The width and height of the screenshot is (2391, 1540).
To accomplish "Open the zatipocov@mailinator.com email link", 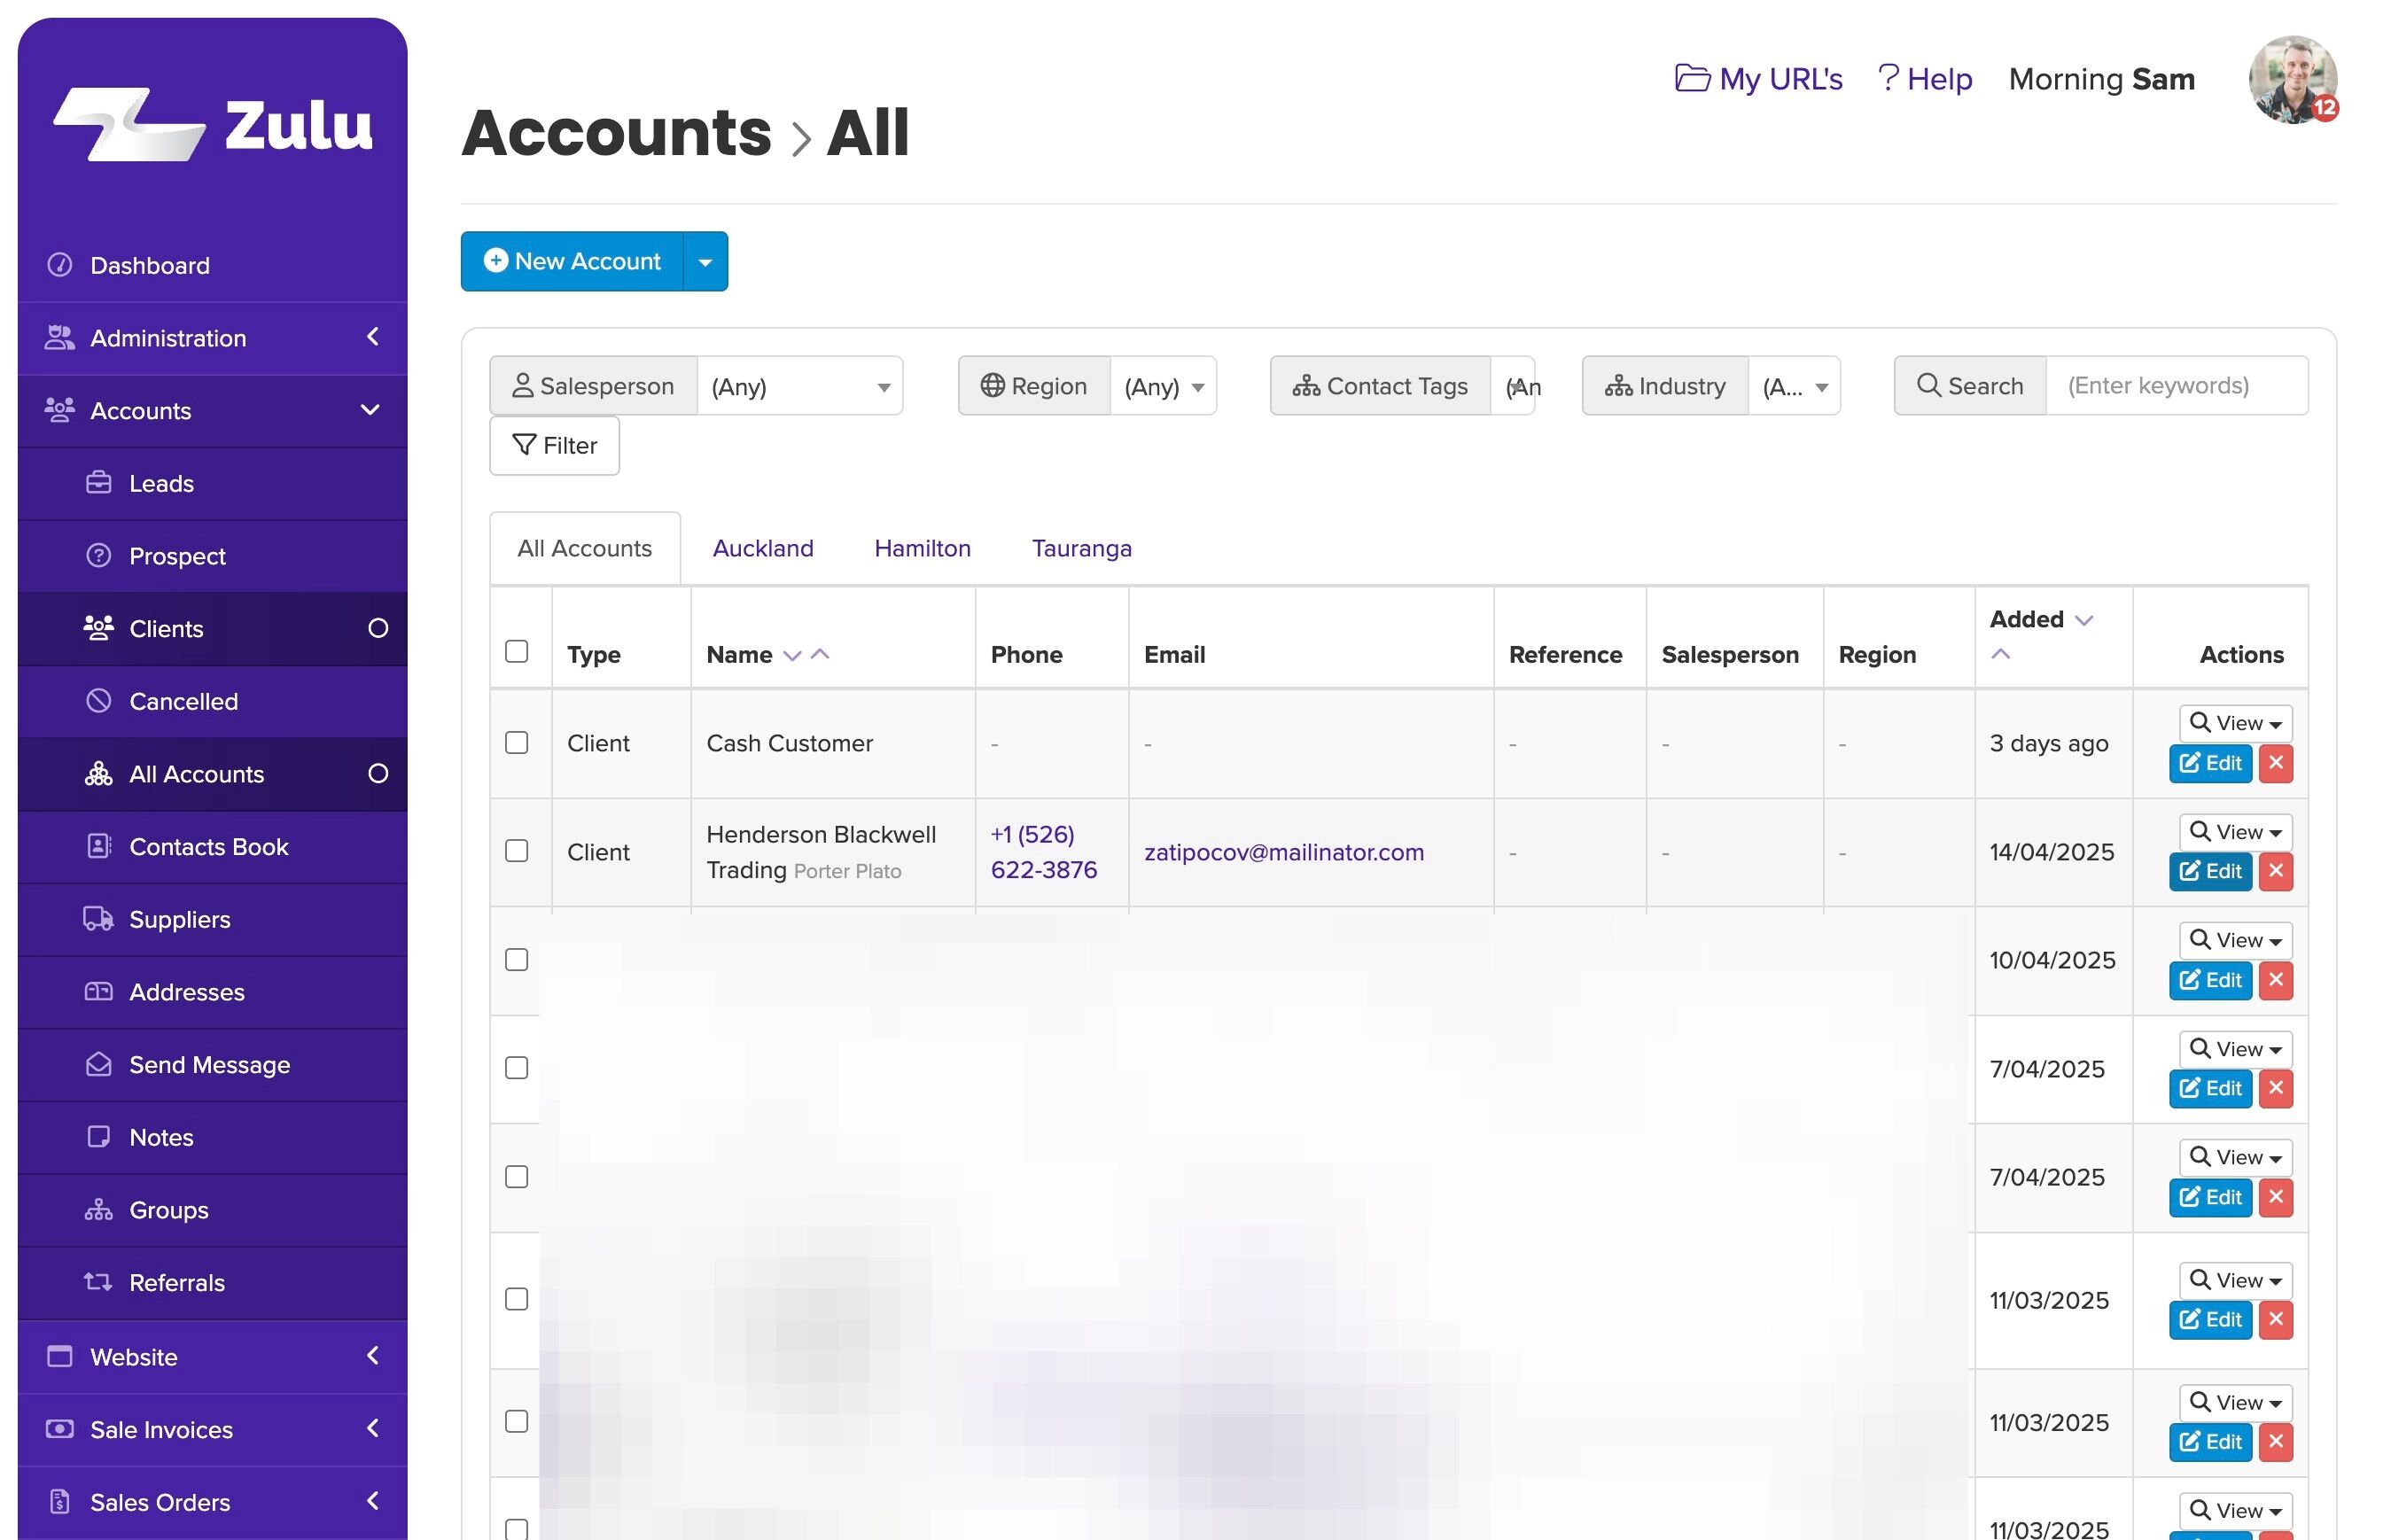I will [x=1283, y=852].
